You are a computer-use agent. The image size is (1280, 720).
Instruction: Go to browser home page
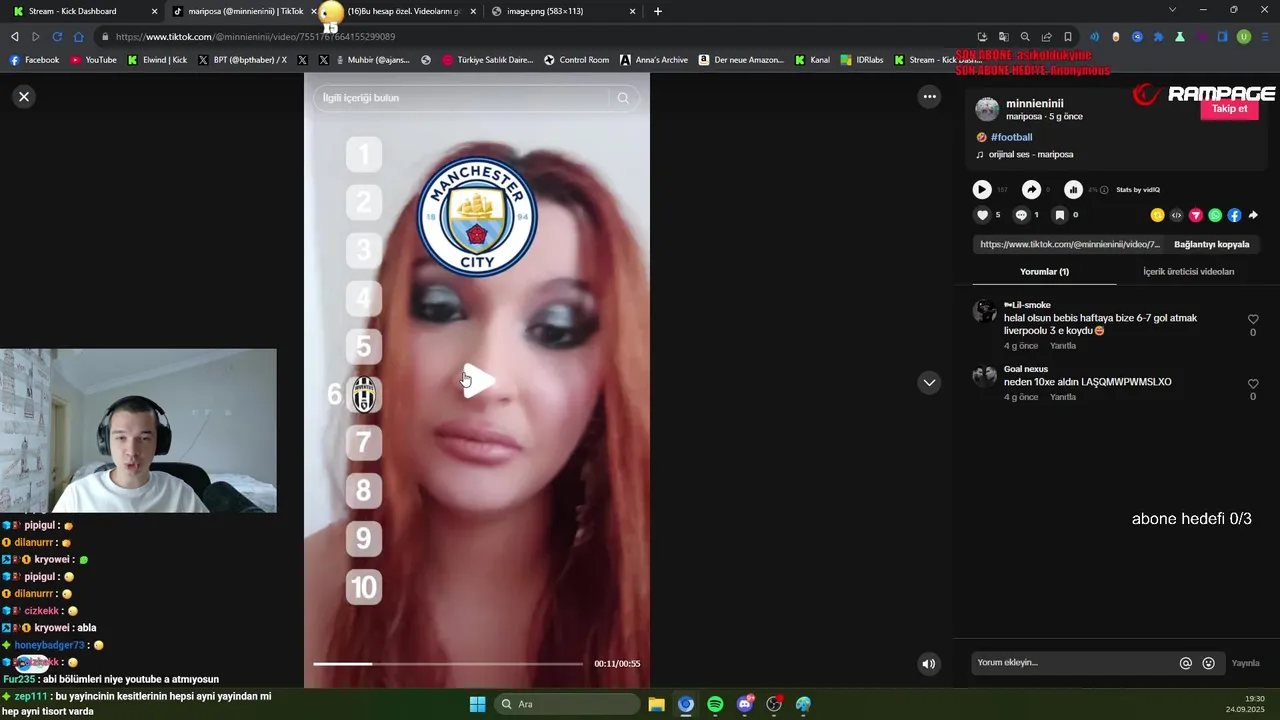(x=79, y=37)
